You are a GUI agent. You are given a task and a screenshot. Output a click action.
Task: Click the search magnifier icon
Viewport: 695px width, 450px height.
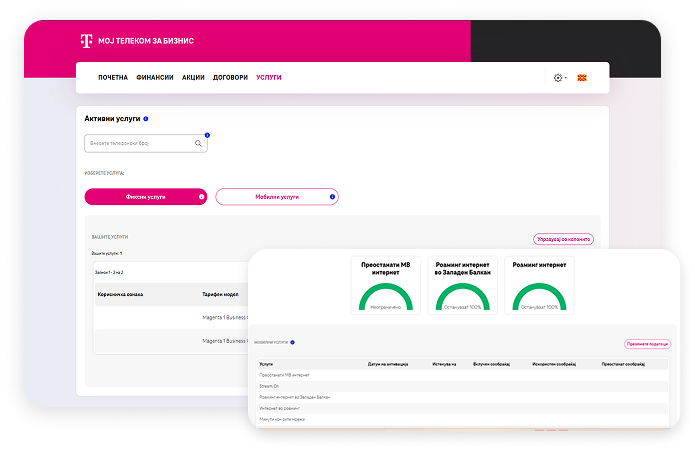tap(199, 143)
